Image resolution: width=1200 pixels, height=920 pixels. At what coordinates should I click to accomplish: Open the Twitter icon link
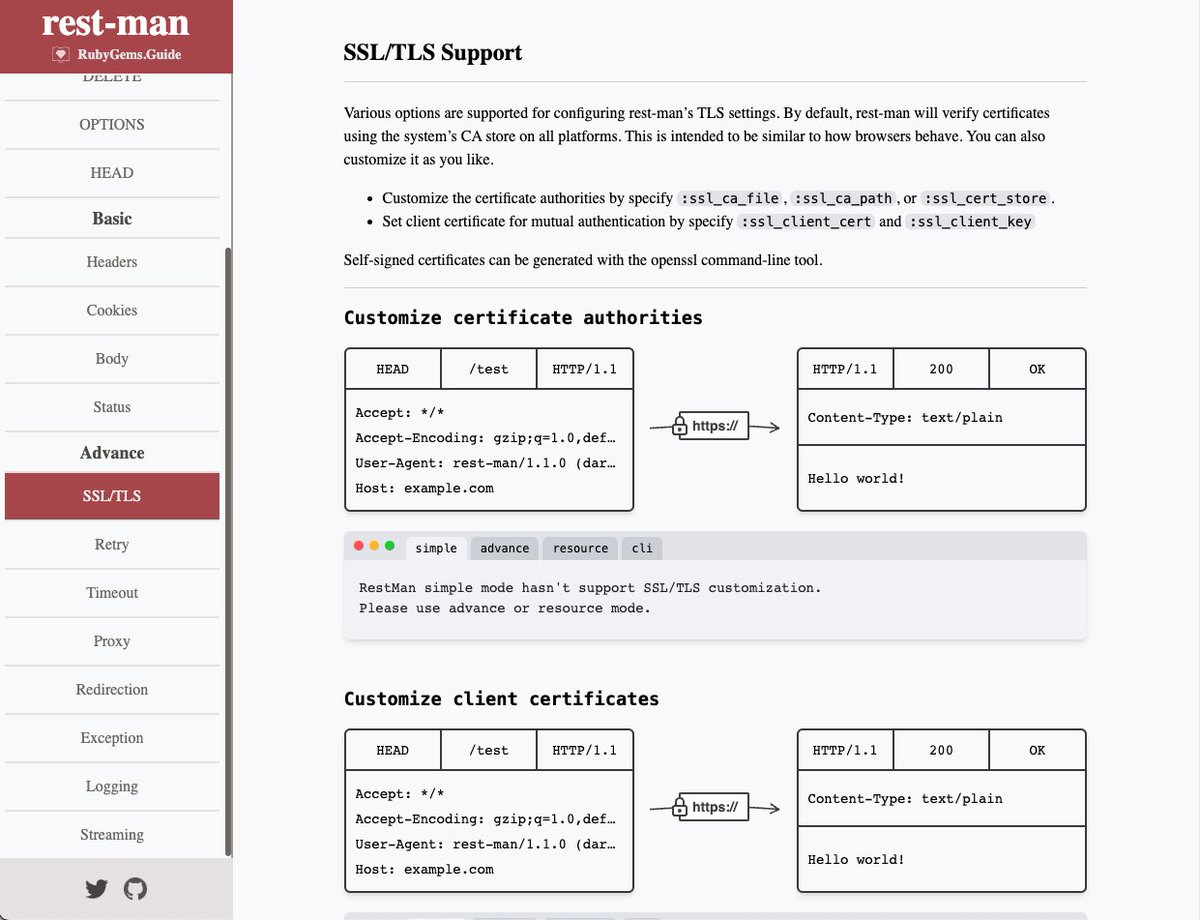(x=97, y=888)
